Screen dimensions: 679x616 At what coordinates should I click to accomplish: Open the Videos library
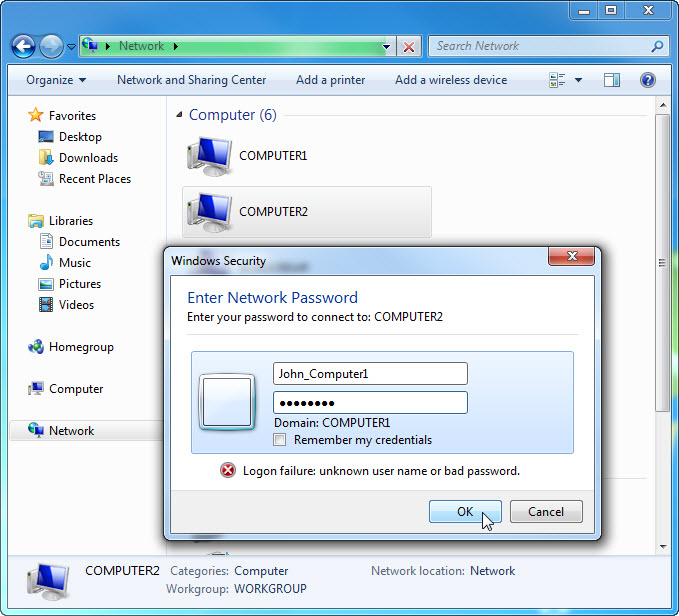76,305
